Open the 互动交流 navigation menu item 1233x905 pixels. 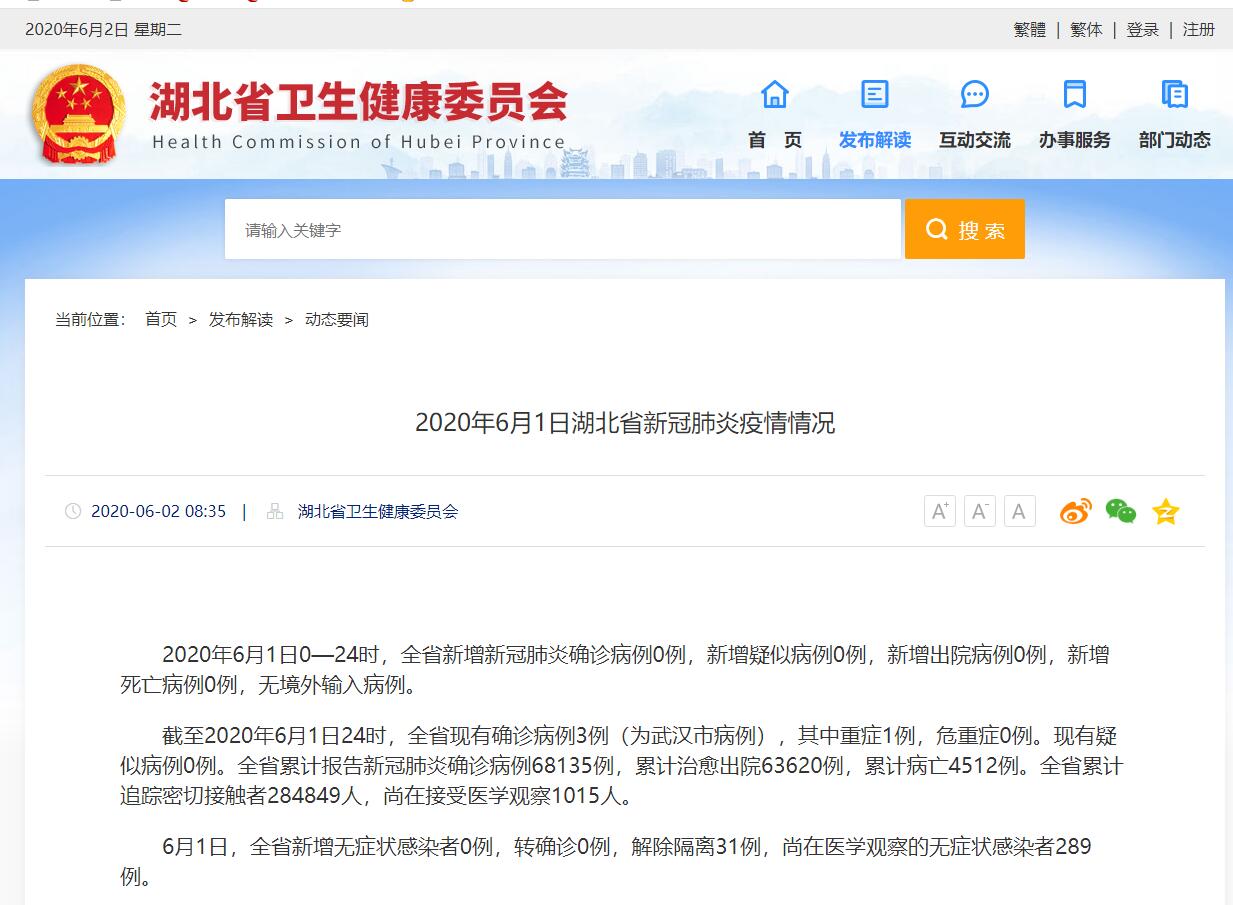click(975, 140)
